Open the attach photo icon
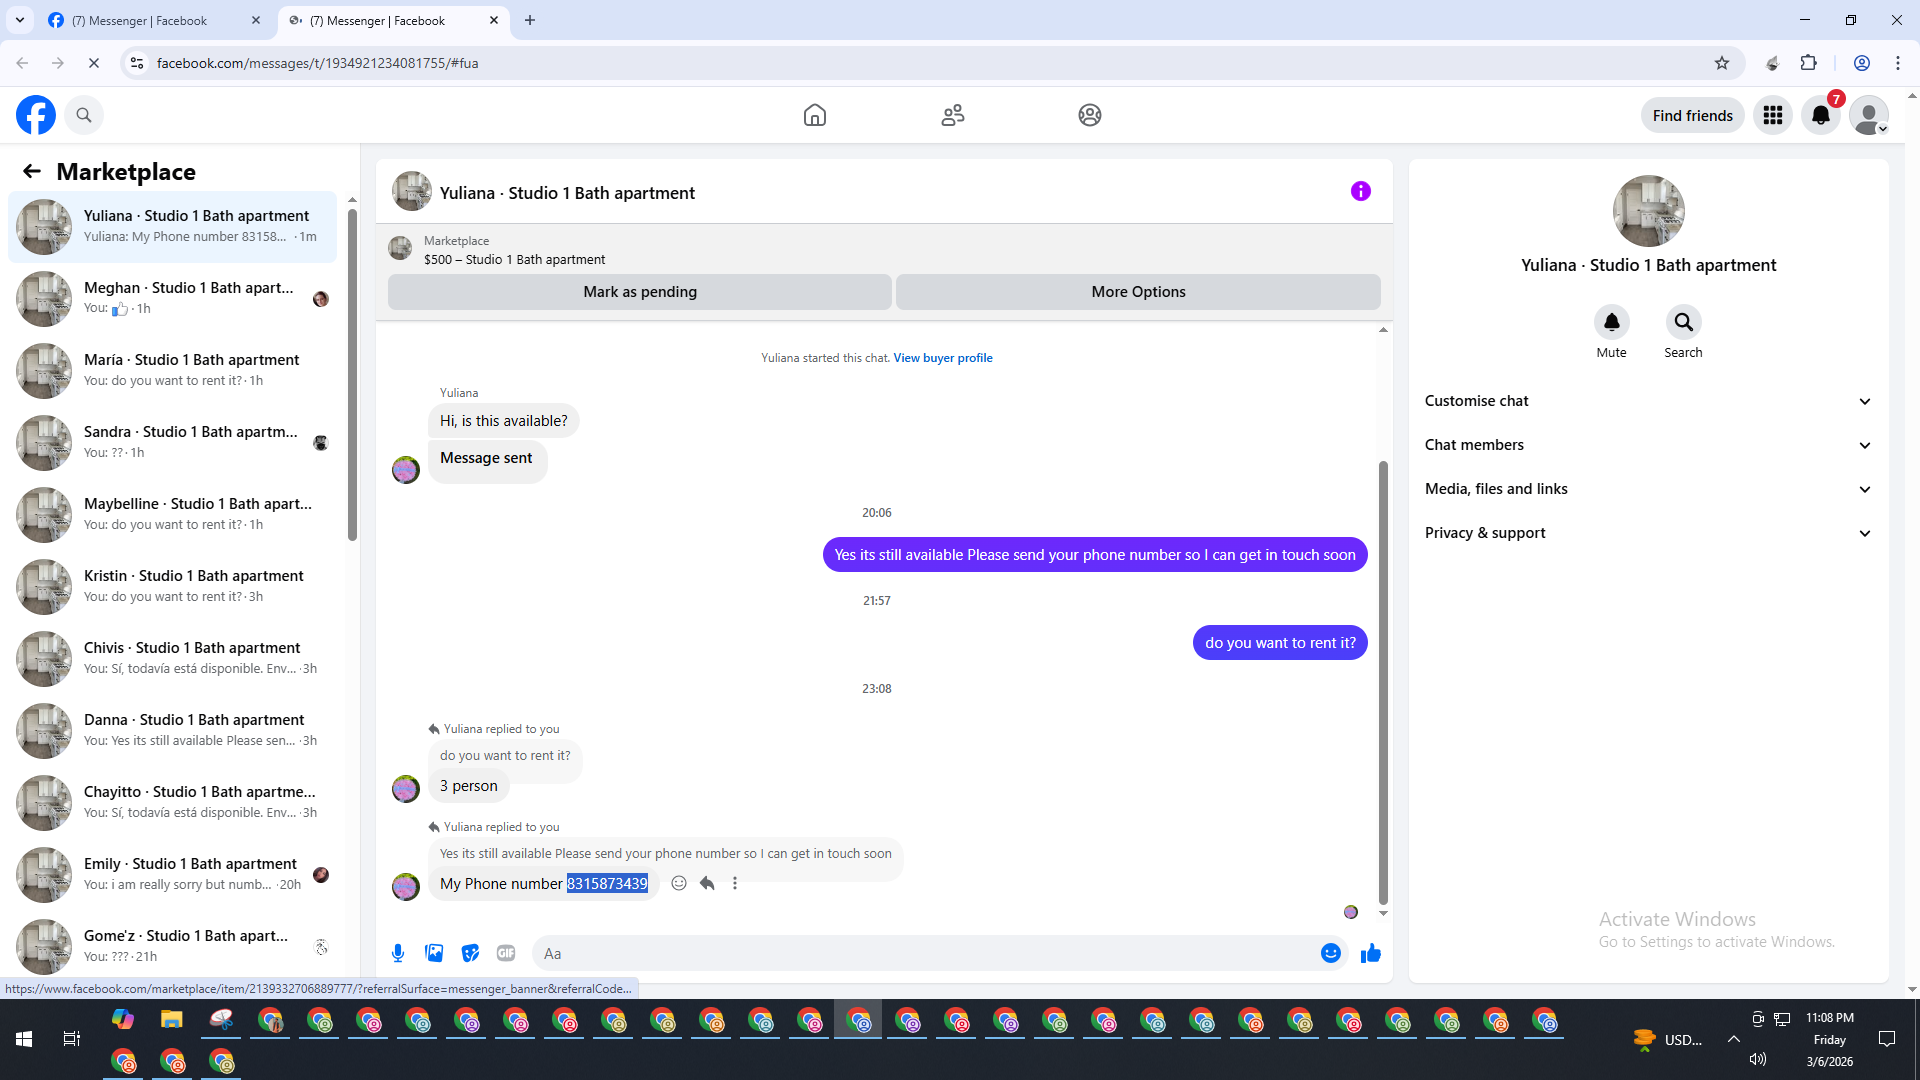This screenshot has width=1920, height=1080. (434, 953)
